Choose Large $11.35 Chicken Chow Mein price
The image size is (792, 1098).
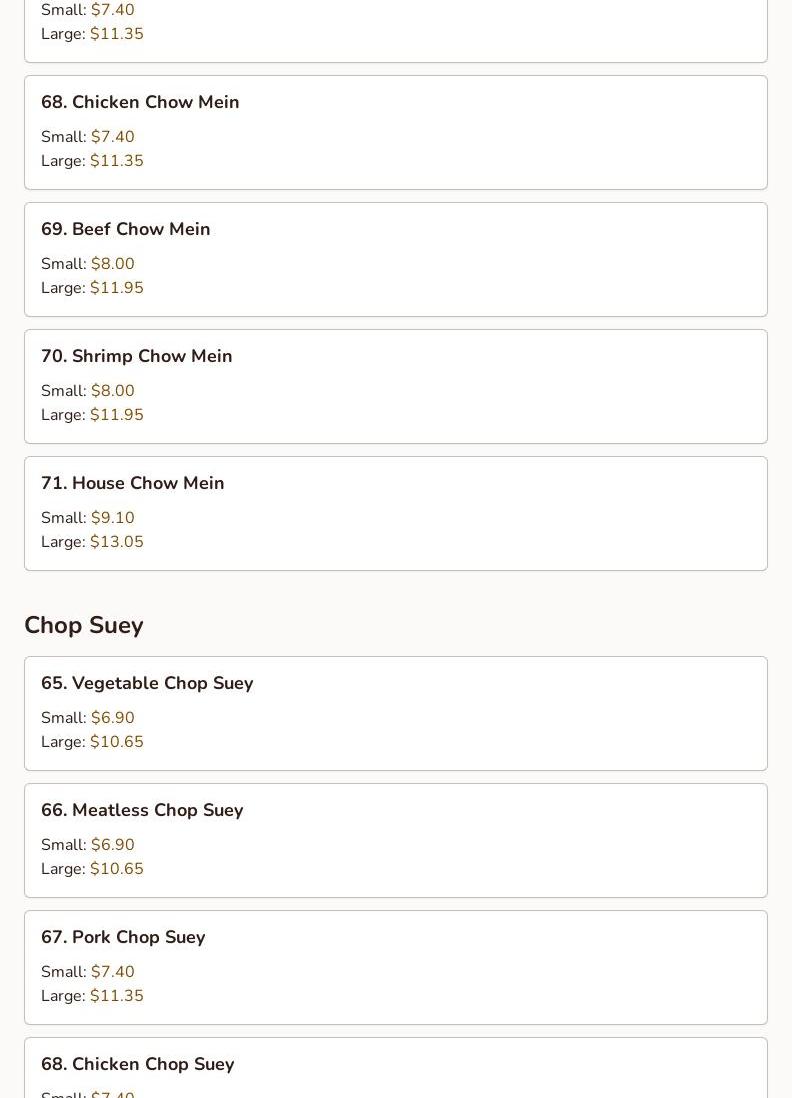(x=92, y=160)
